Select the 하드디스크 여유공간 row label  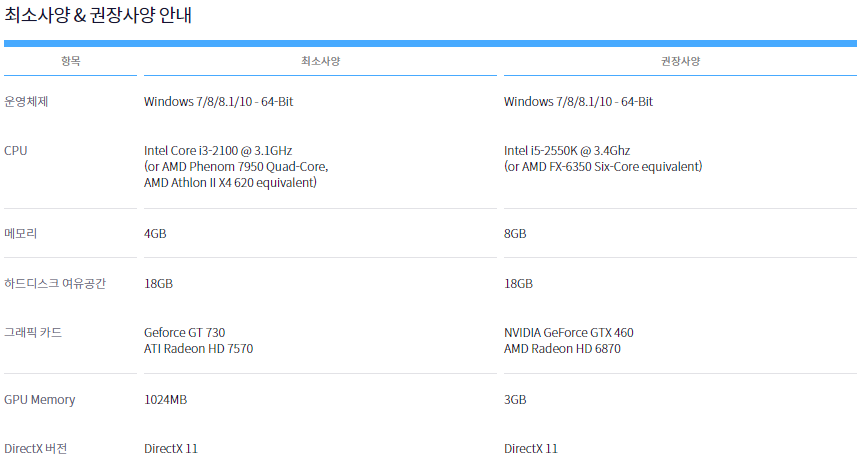(55, 284)
